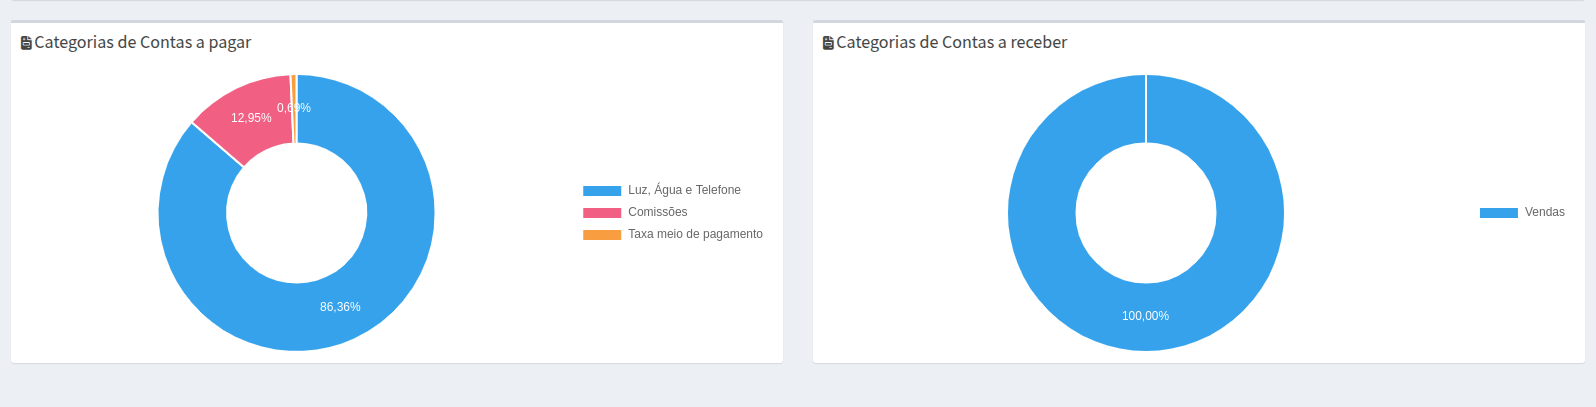Click the Luz, Água e Telefone legend label

(684, 190)
